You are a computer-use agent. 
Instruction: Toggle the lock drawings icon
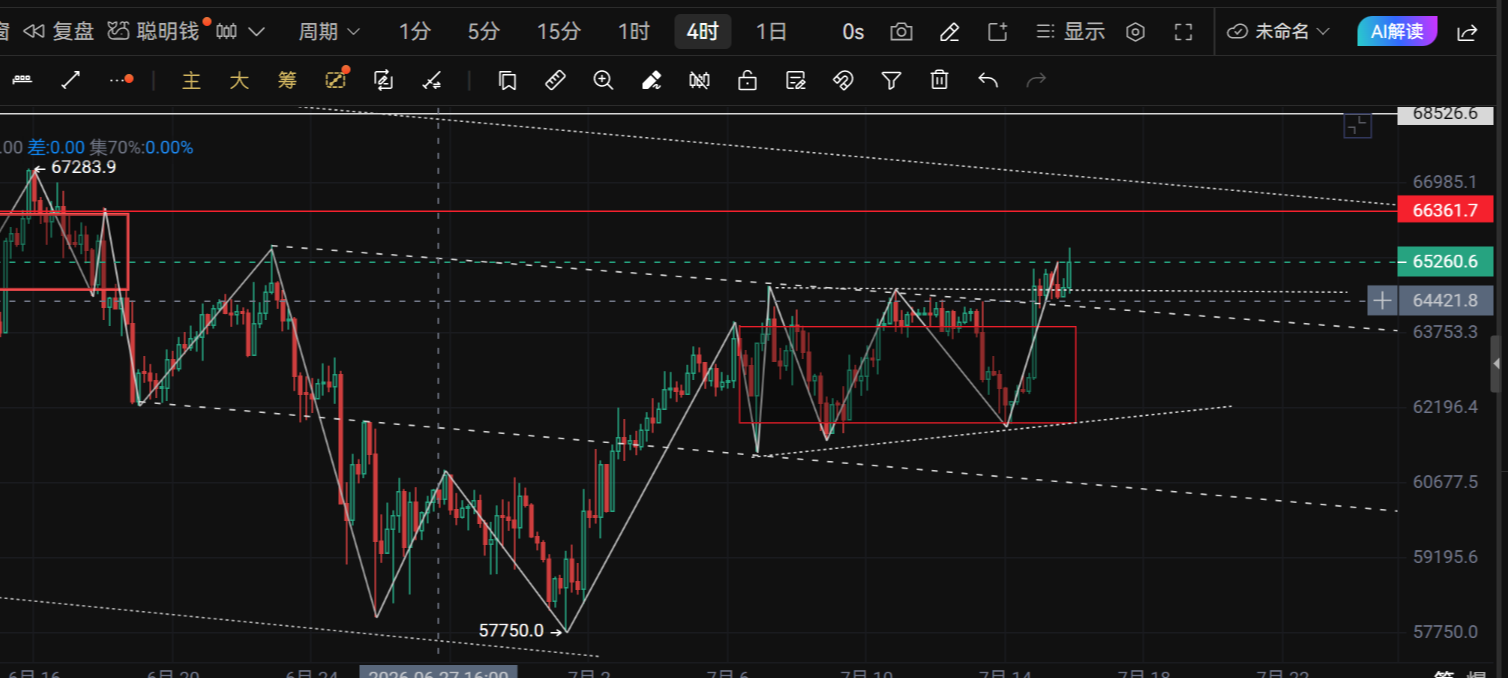(x=747, y=81)
